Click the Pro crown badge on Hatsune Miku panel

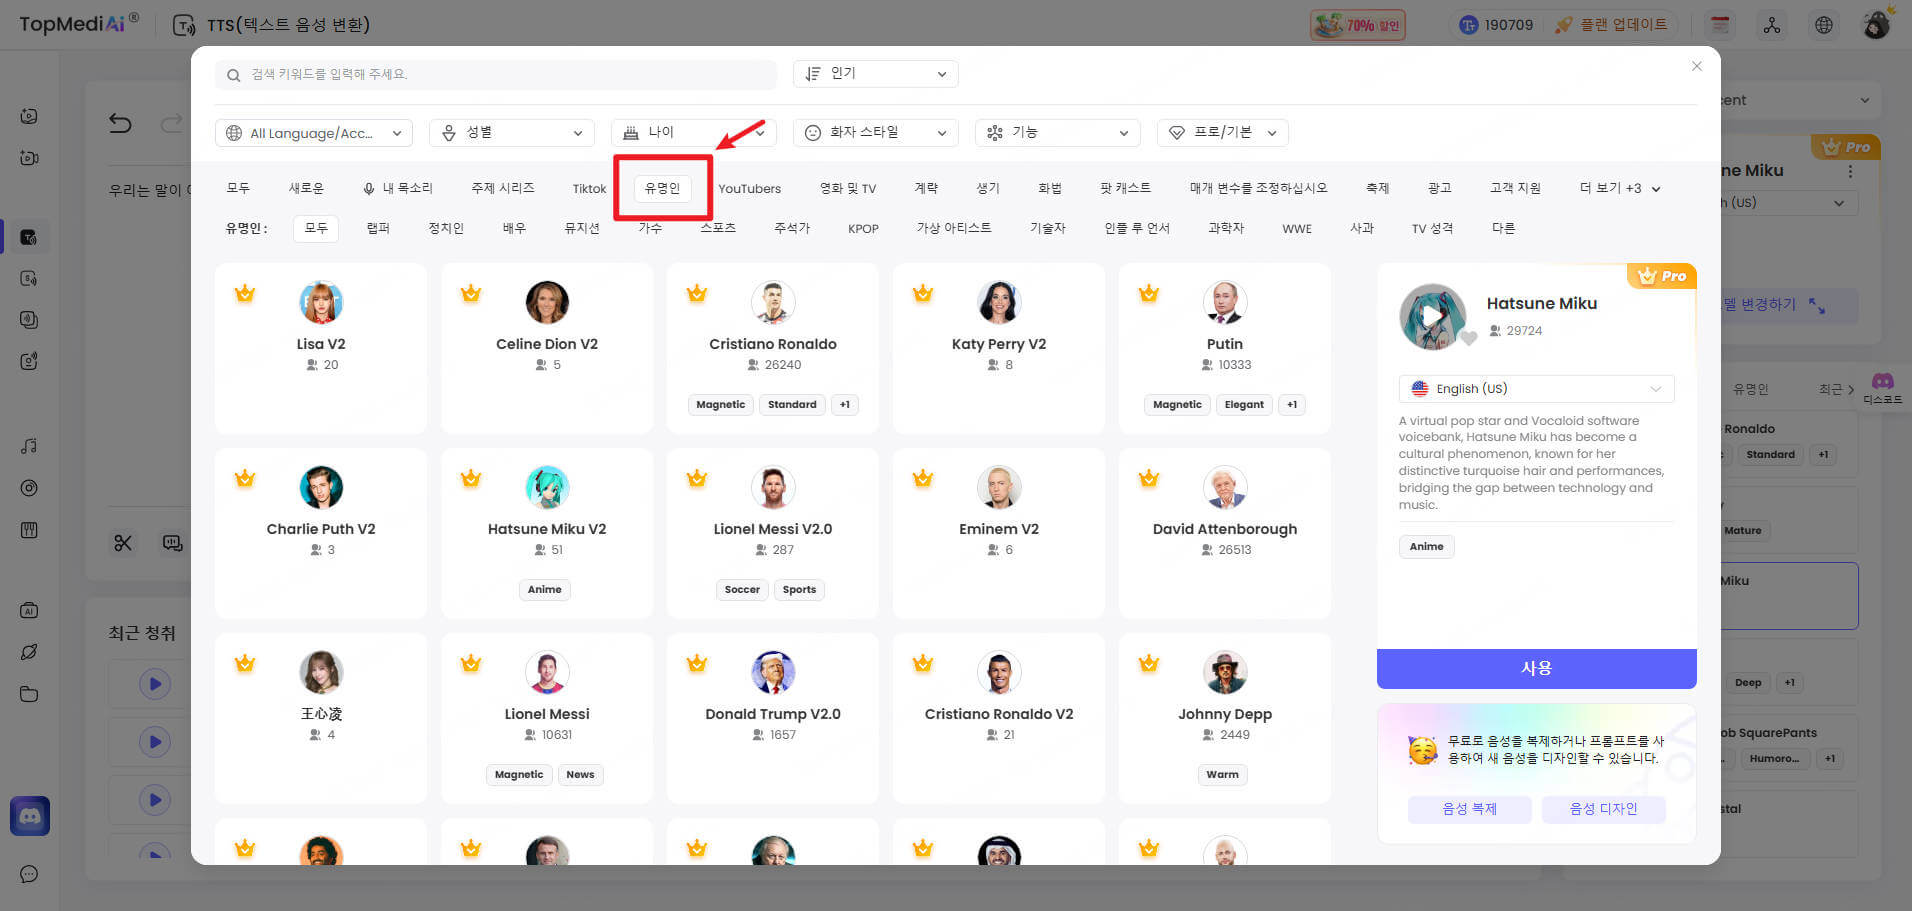tap(1662, 276)
